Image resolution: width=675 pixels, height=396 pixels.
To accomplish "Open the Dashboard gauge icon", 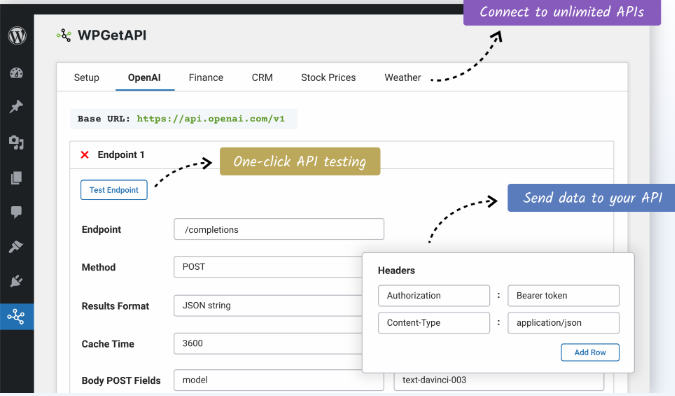I will (x=16, y=73).
